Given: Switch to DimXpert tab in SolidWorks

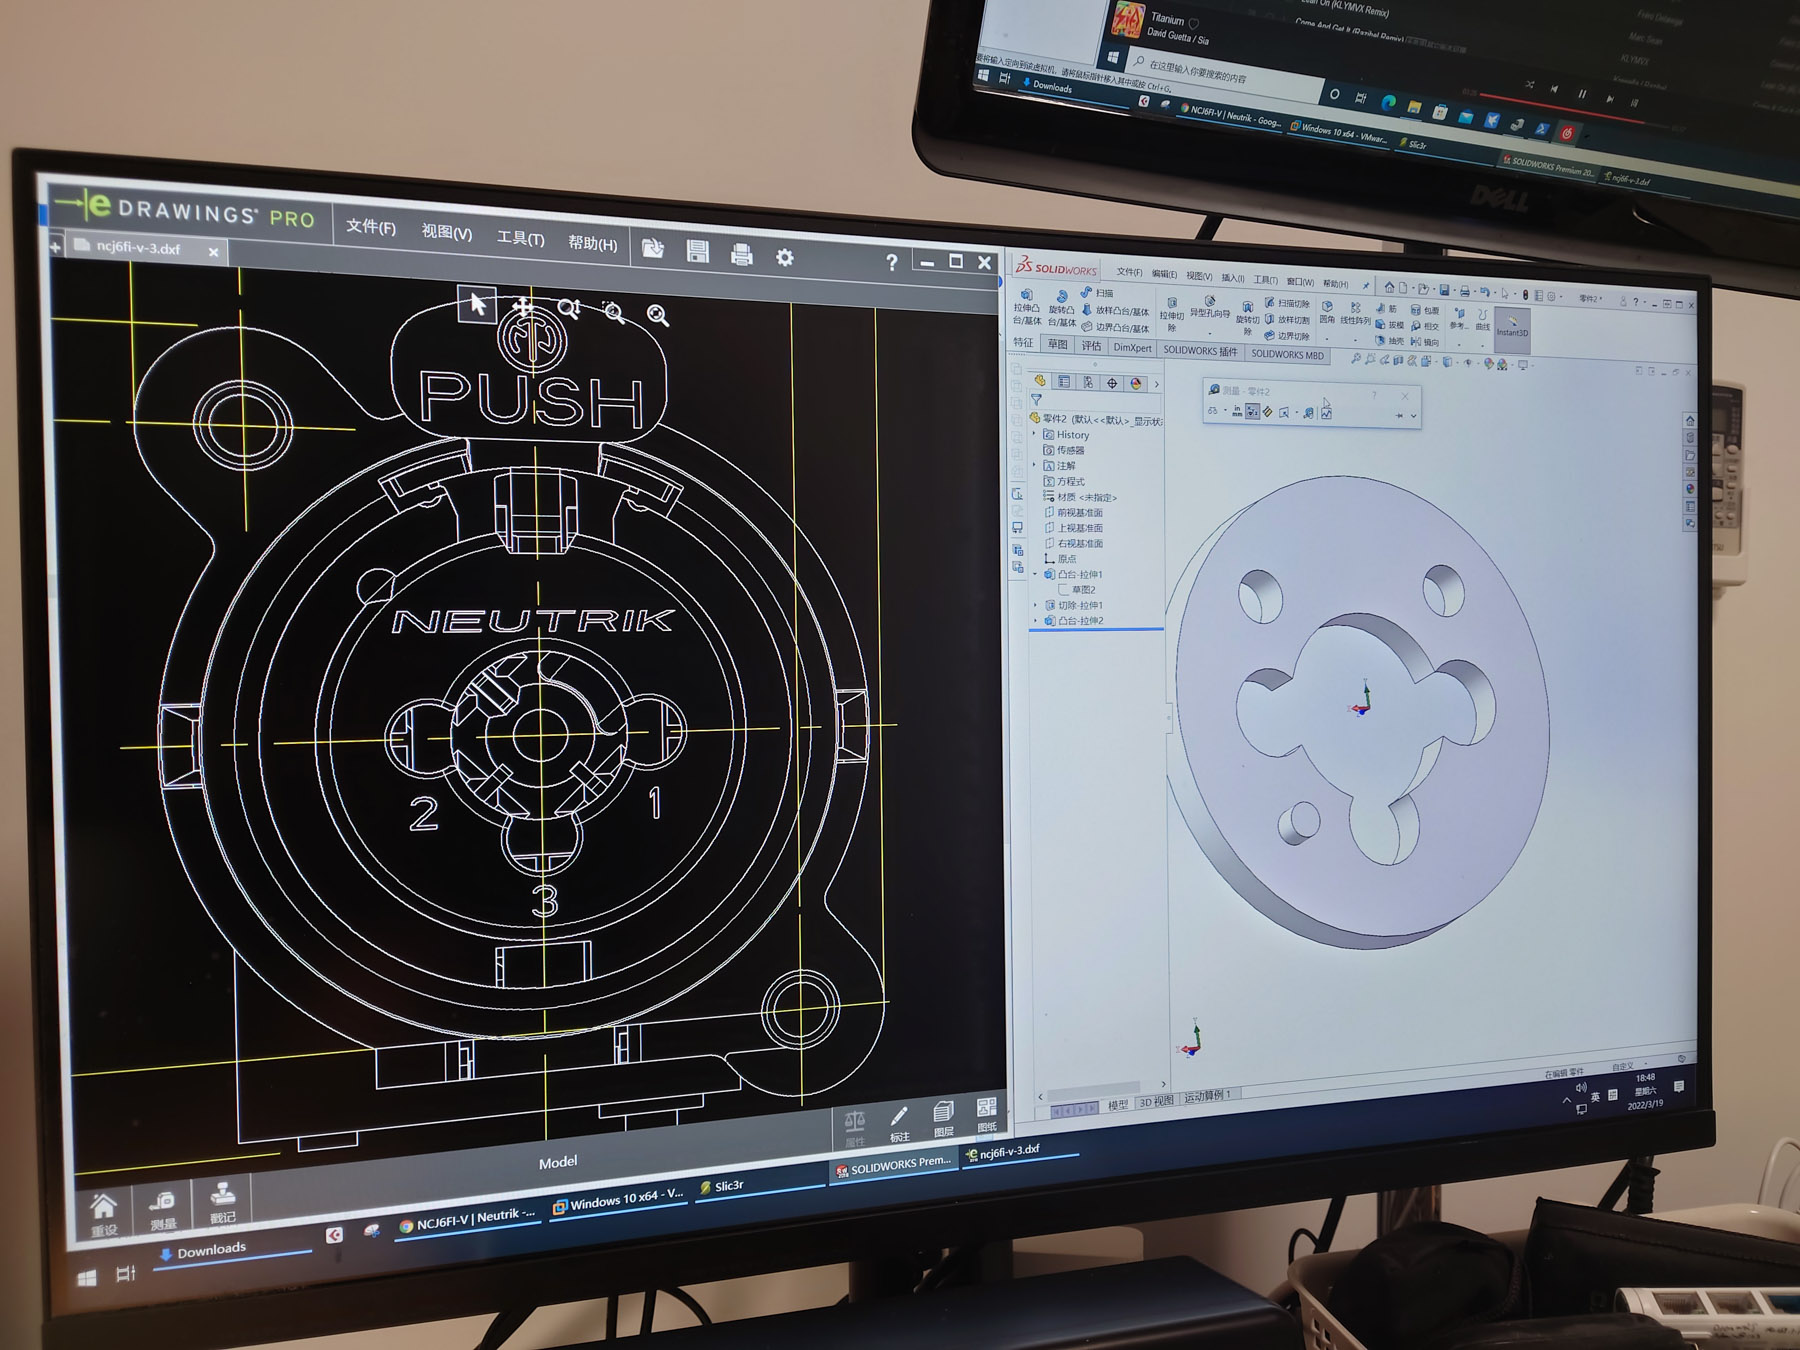Looking at the screenshot, I should (x=1132, y=348).
